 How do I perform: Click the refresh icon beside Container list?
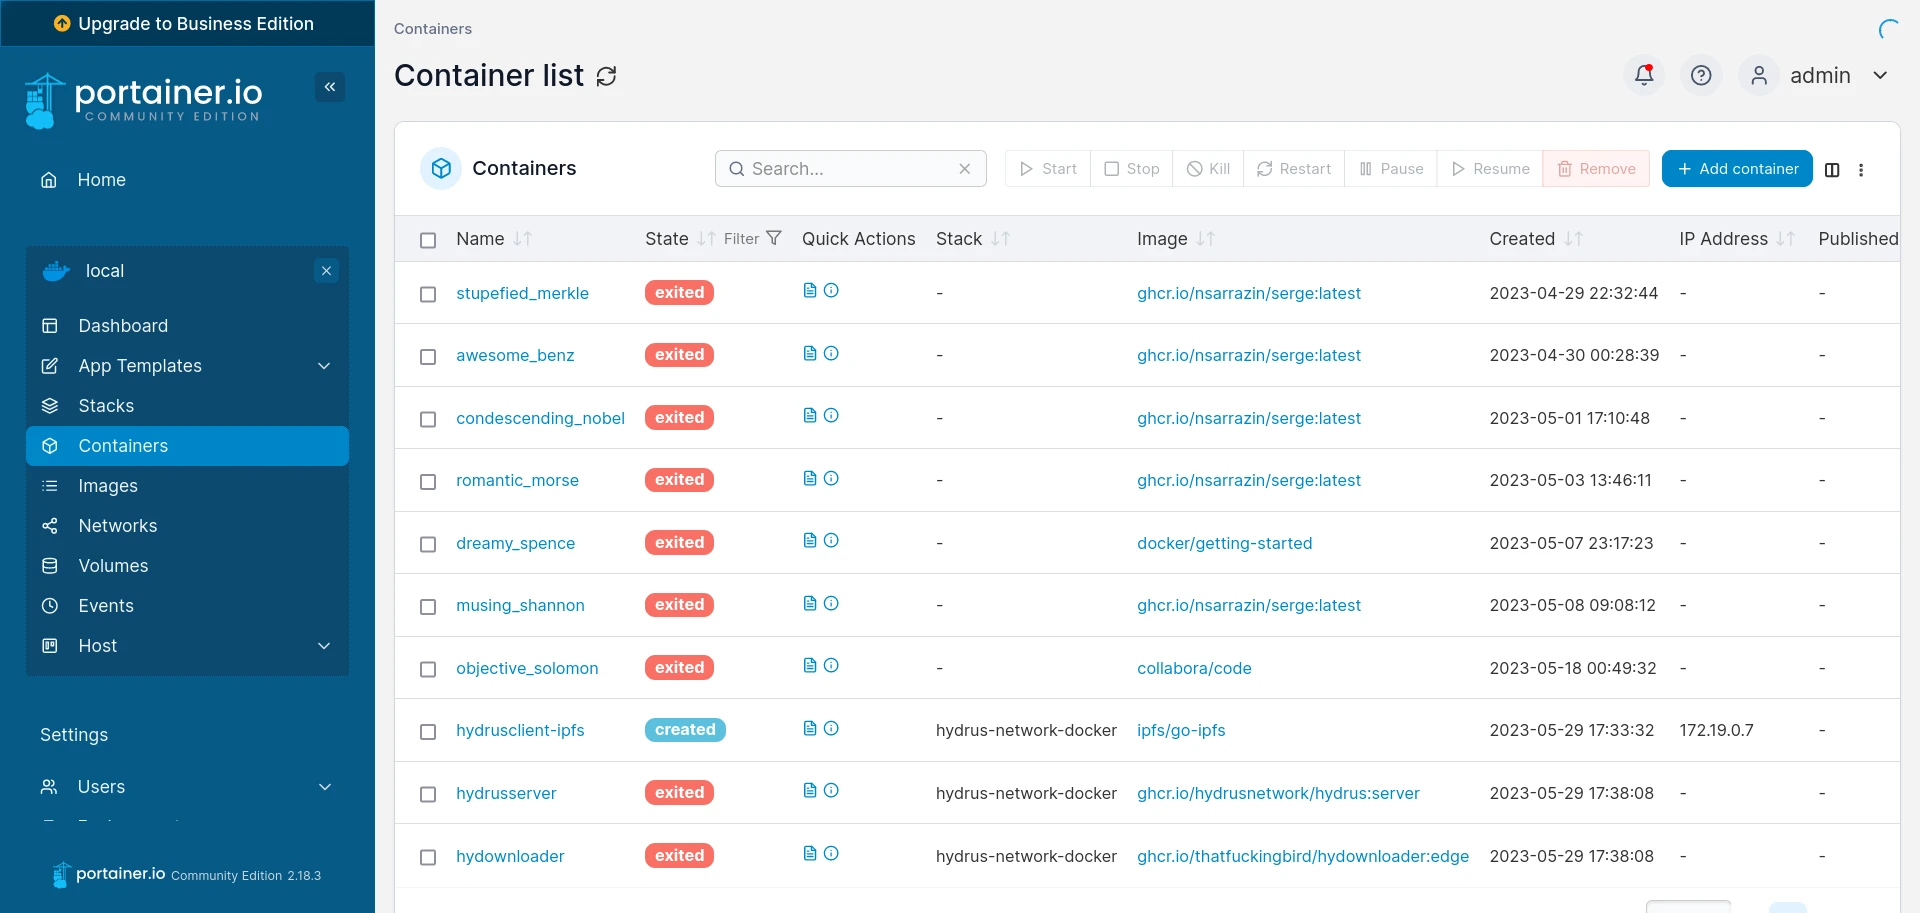click(x=606, y=76)
